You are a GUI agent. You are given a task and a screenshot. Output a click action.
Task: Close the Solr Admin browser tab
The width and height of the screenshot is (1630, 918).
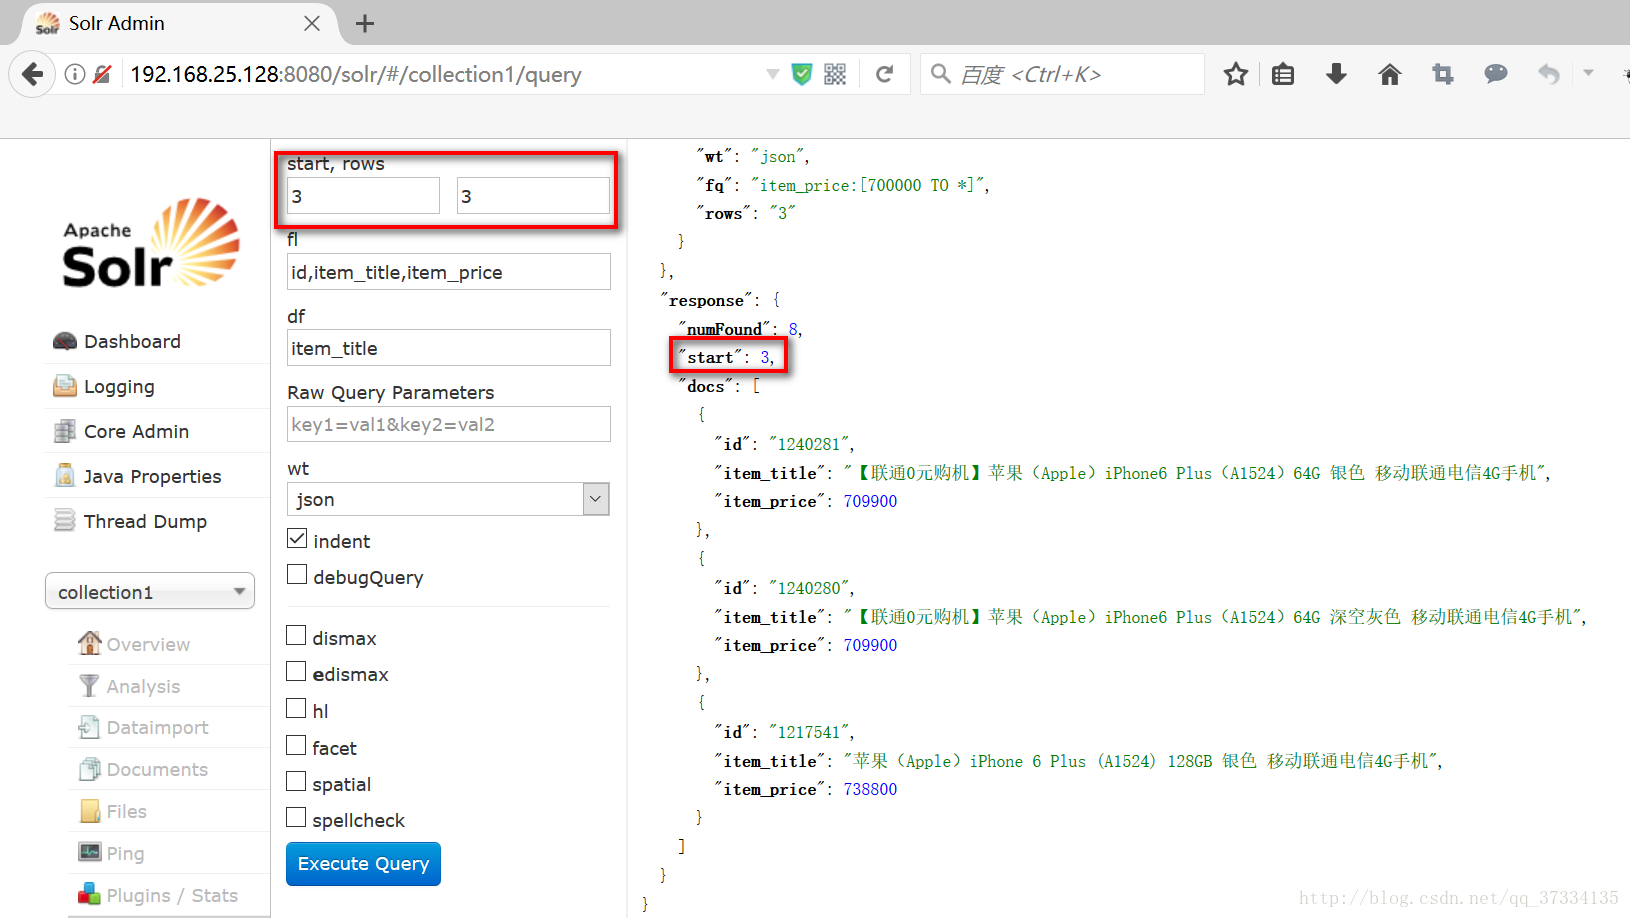(x=312, y=23)
